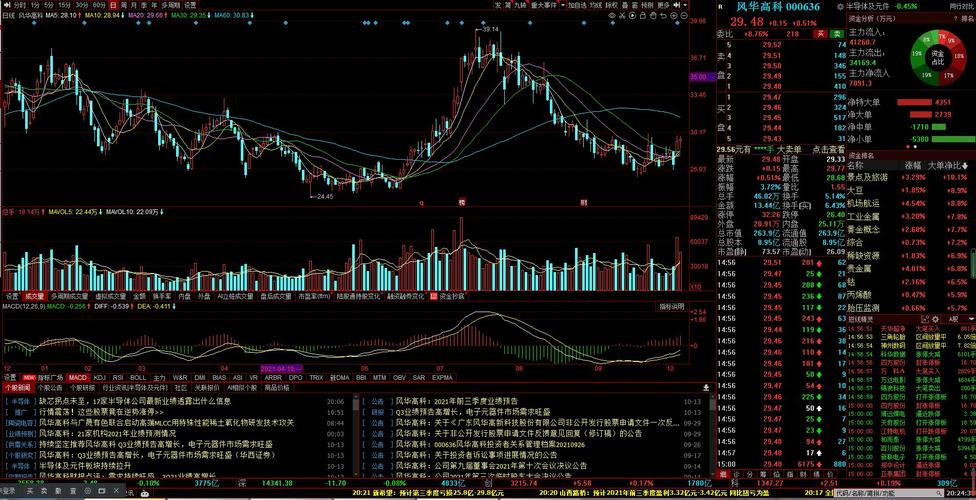
Task: Select the 日 daily period
Action: (113, 5)
